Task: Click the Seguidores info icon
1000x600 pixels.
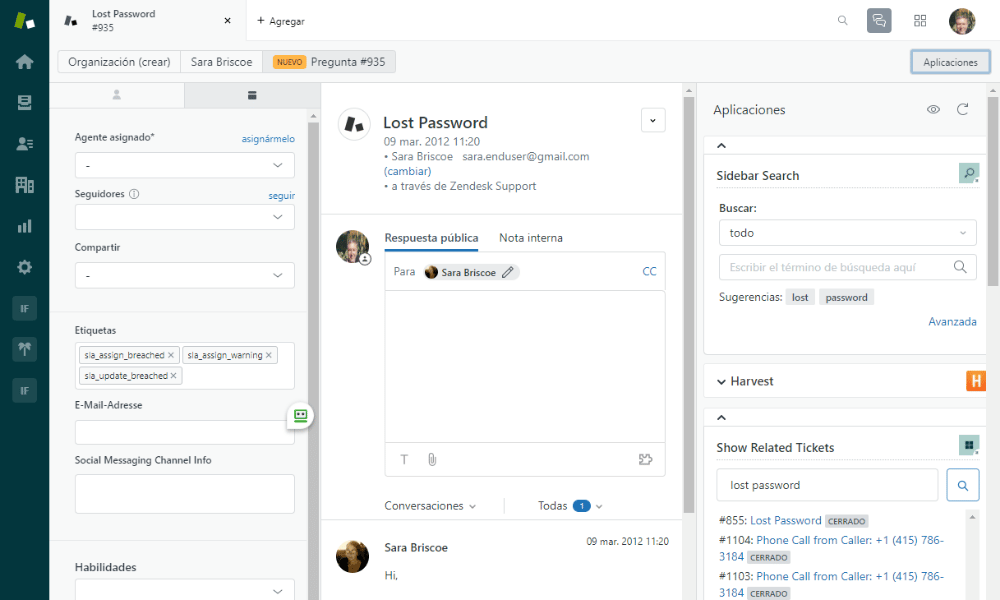Action: 134,194
